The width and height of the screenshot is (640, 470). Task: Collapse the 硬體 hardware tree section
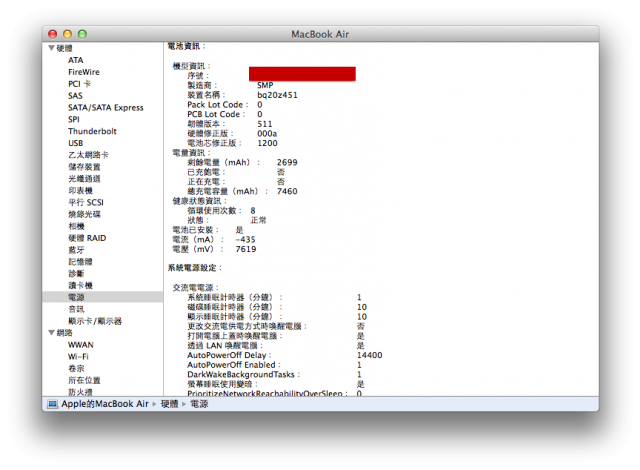click(51, 48)
